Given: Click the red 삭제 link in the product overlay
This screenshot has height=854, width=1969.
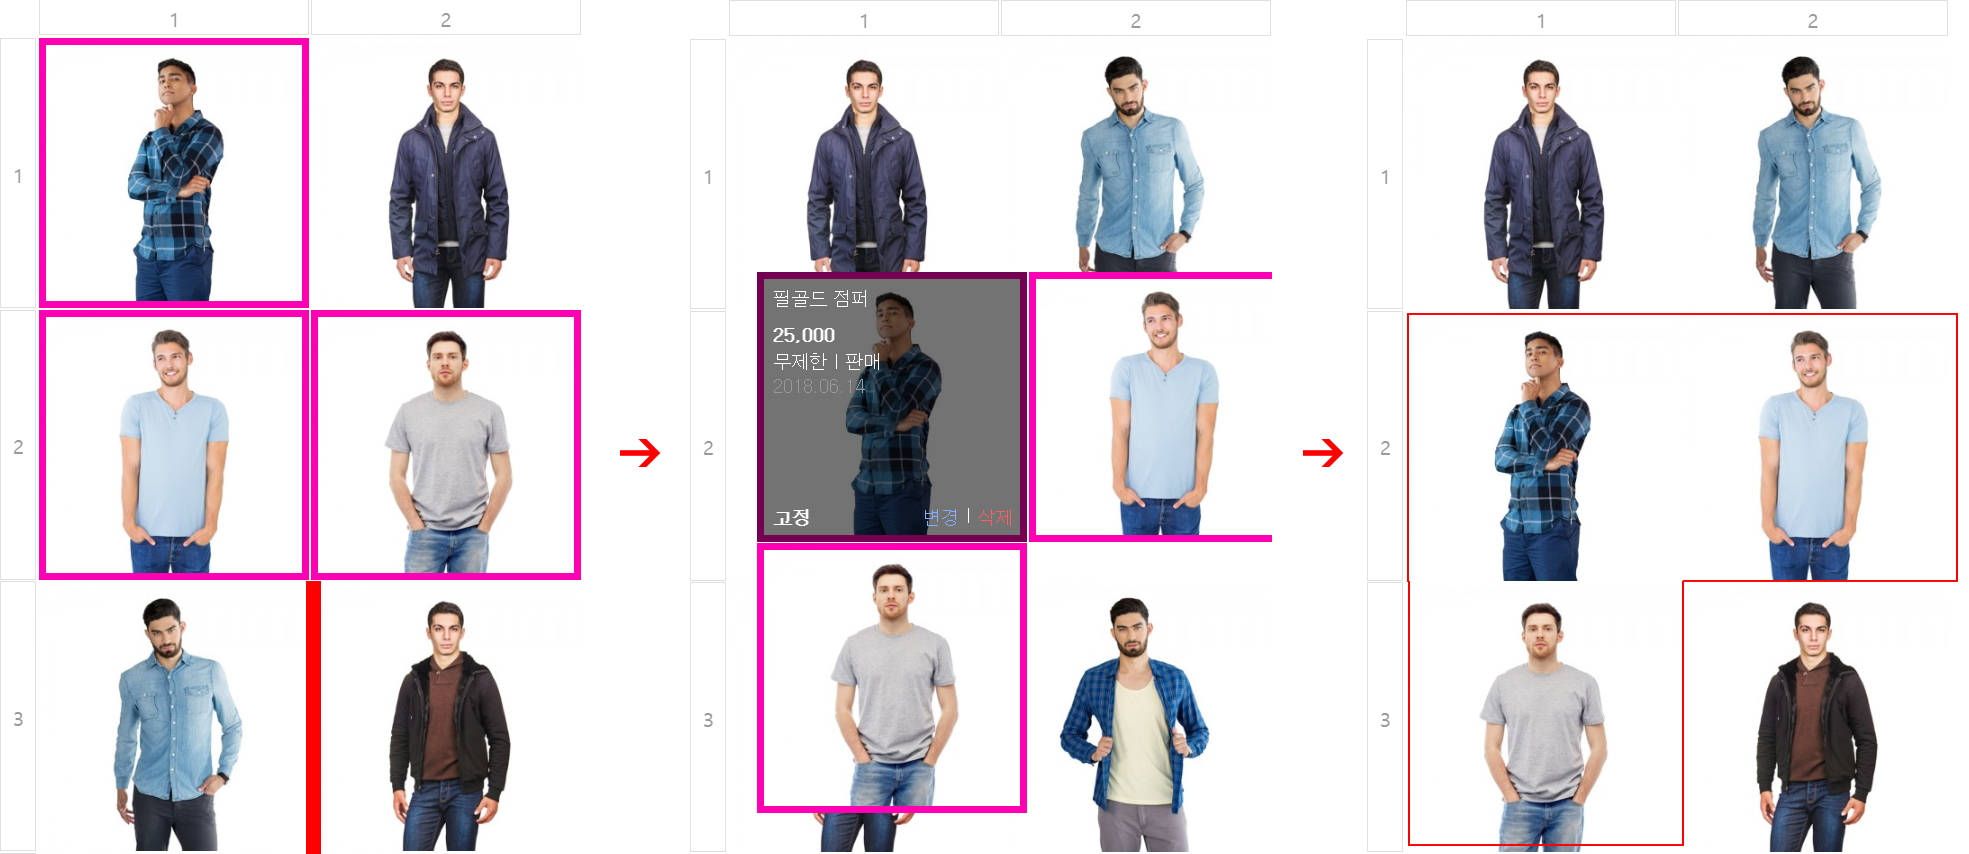Looking at the screenshot, I should [x=995, y=517].
